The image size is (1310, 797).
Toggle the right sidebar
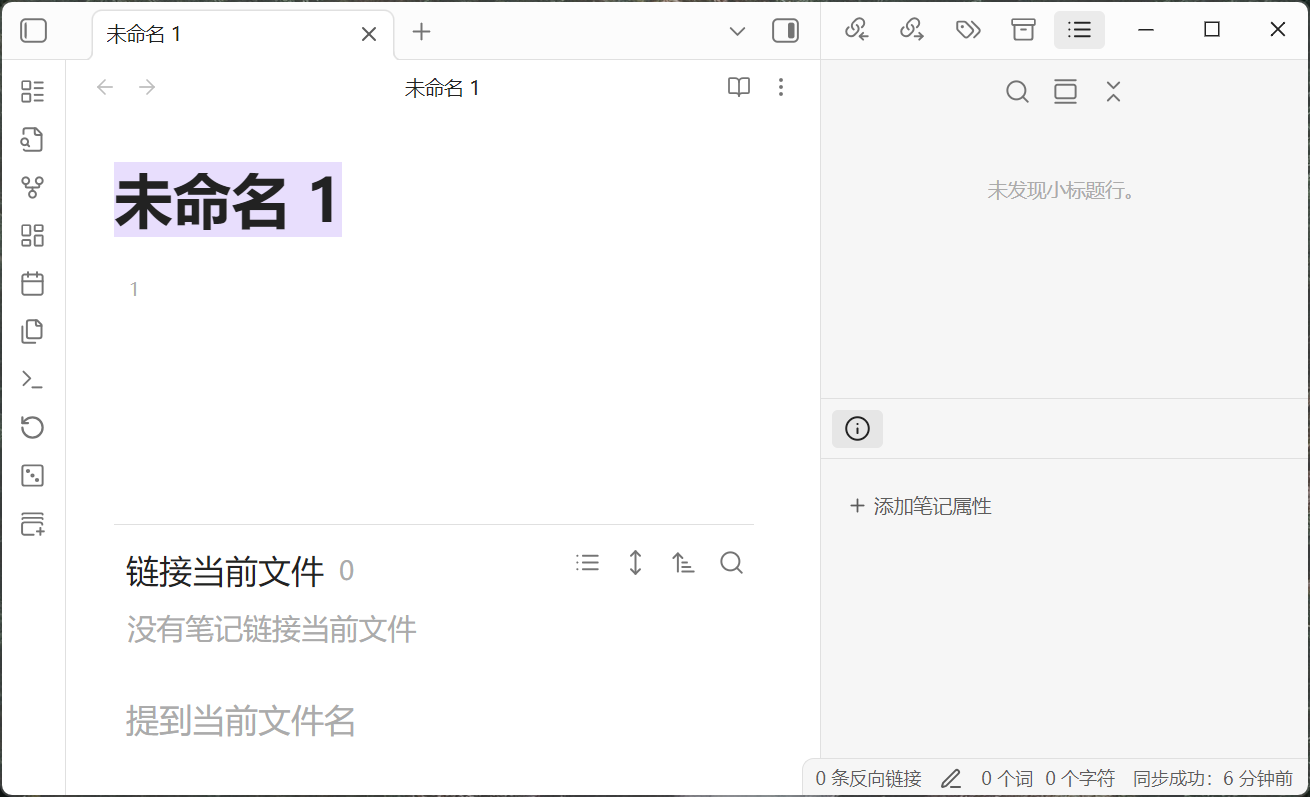click(x=785, y=31)
